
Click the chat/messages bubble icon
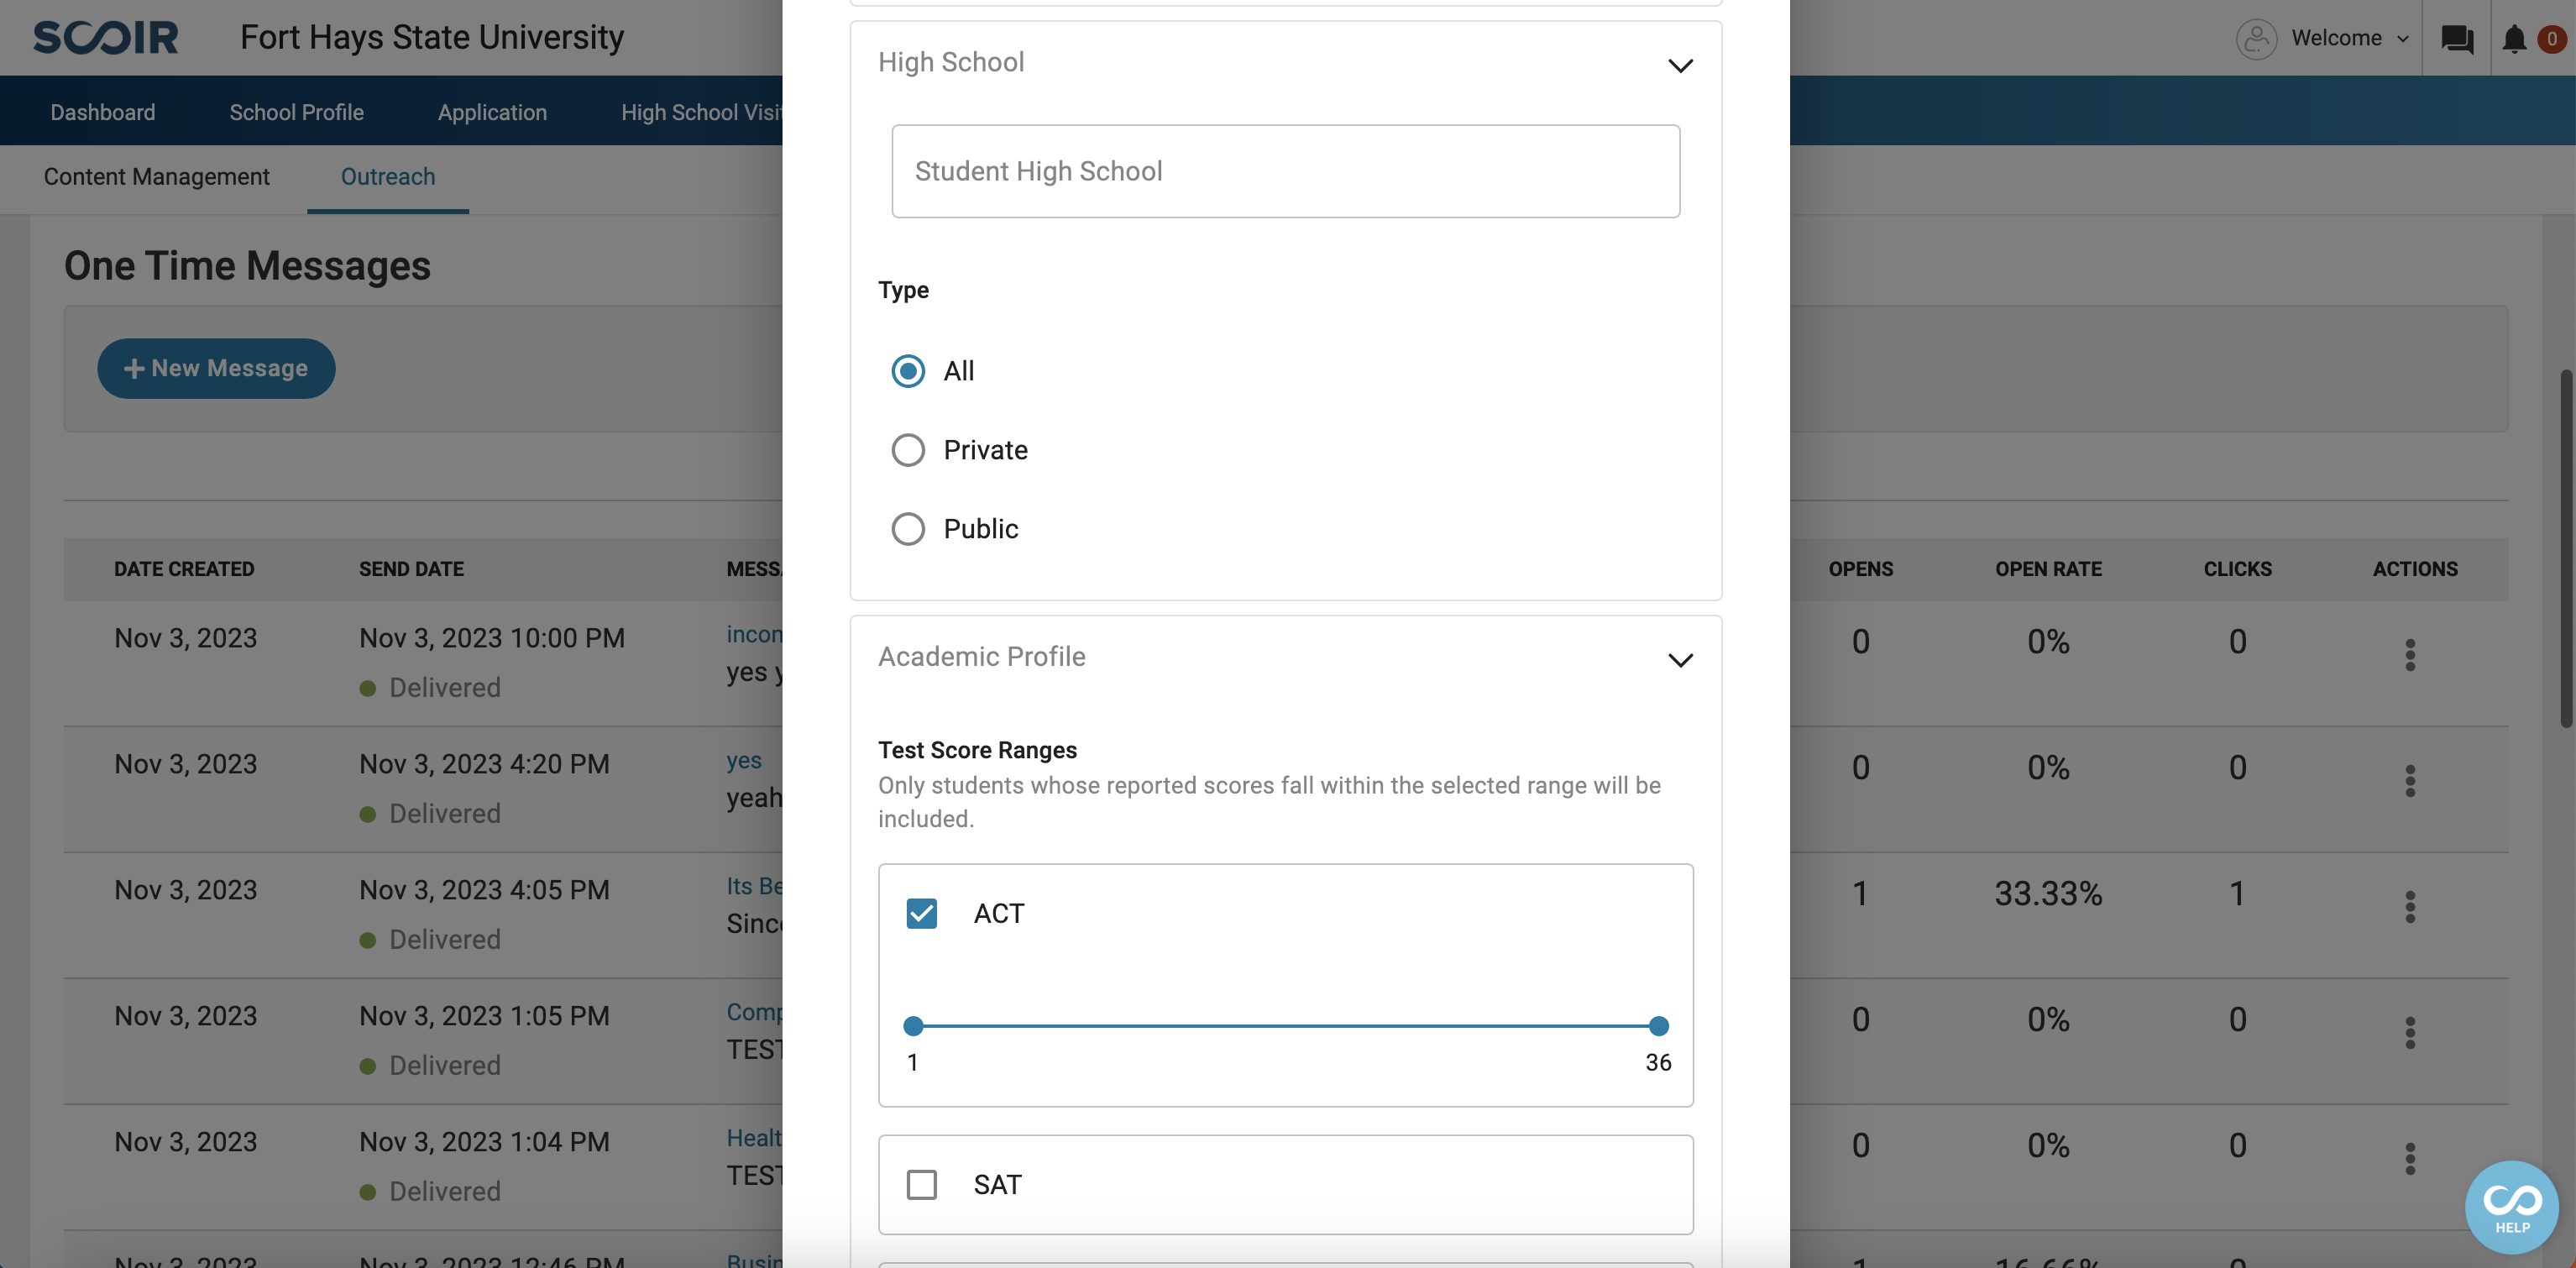click(2458, 38)
